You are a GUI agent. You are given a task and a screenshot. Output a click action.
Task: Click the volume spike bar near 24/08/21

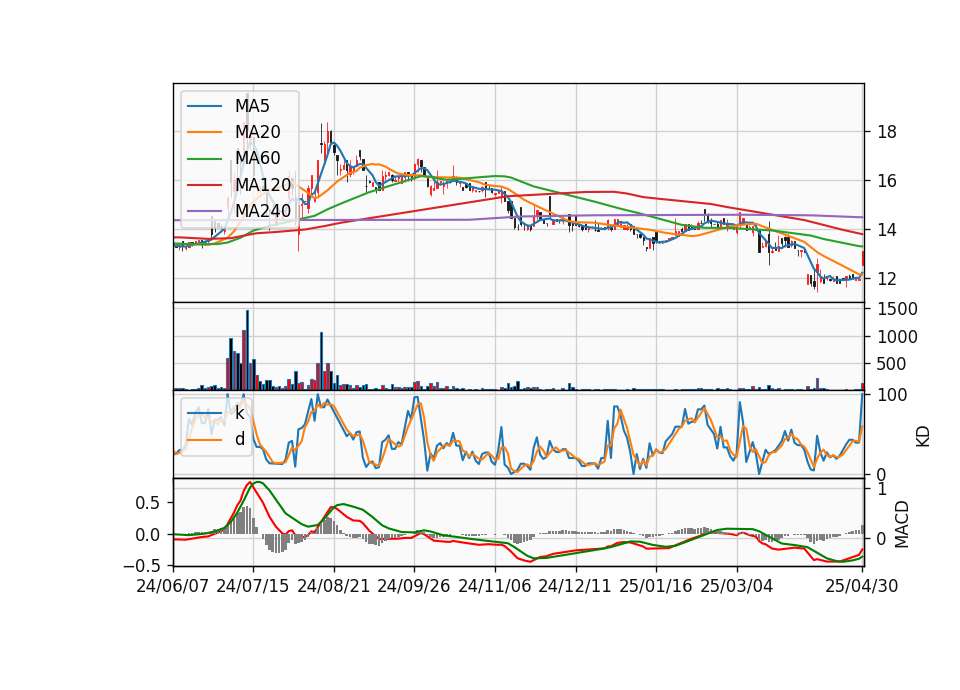click(x=321, y=361)
